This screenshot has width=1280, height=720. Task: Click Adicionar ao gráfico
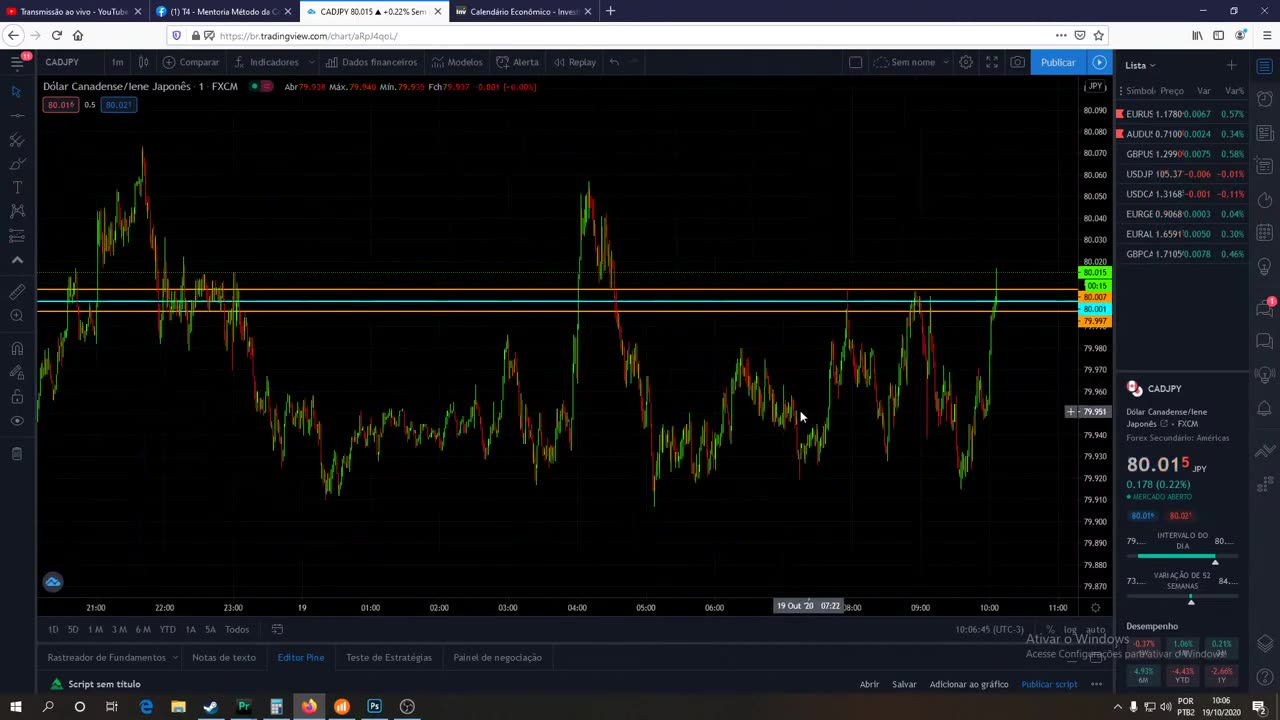tap(969, 684)
